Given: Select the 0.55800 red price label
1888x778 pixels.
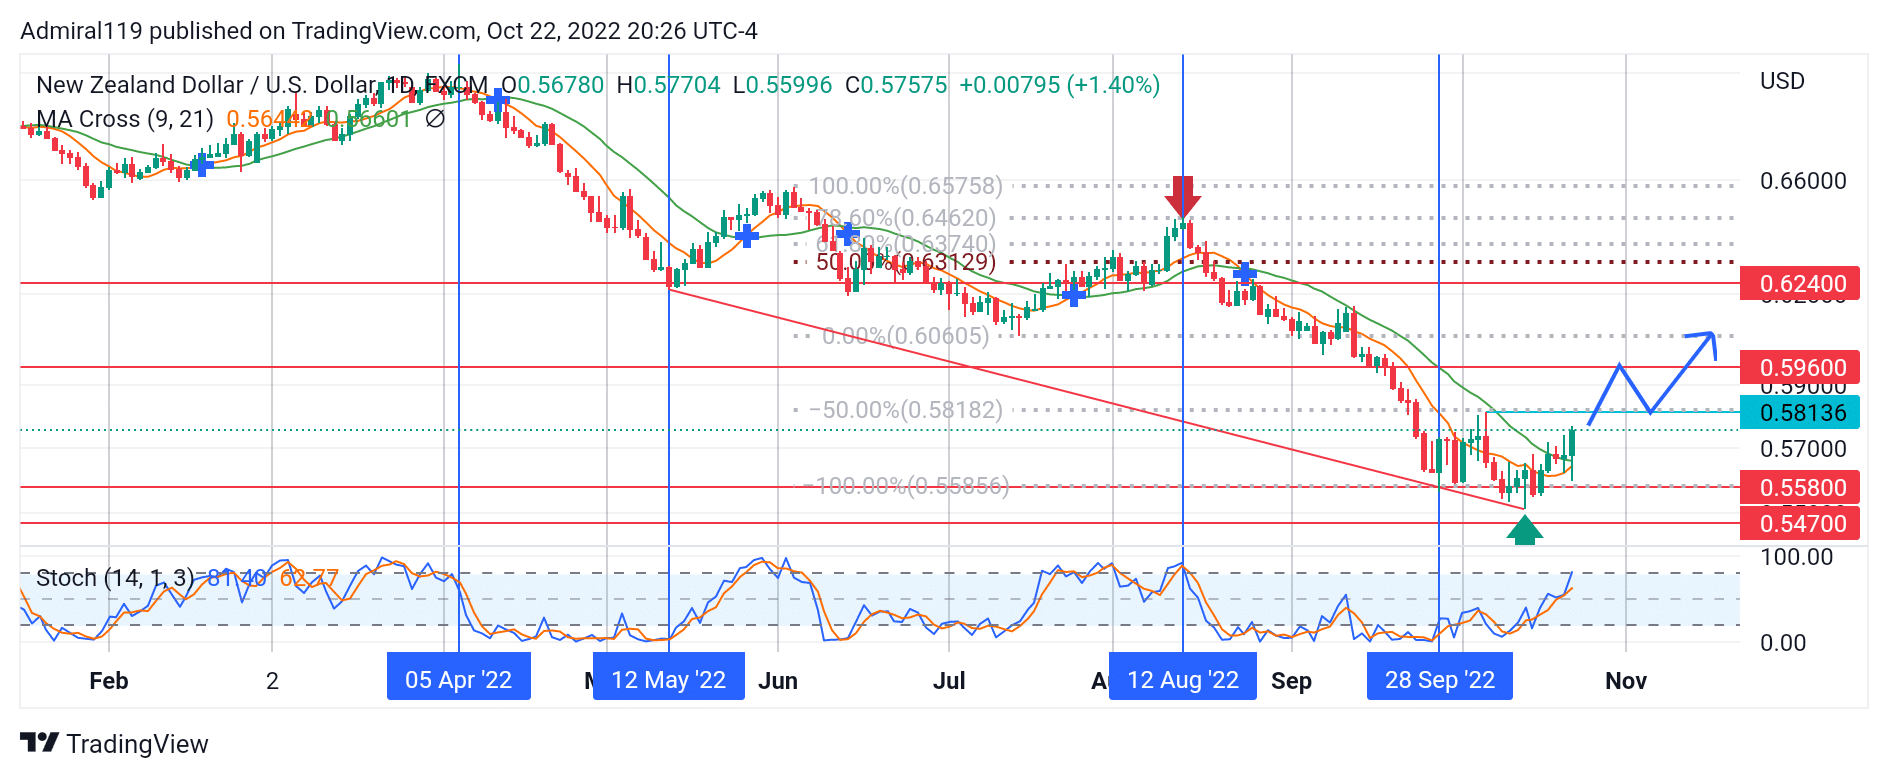Looking at the screenshot, I should click(x=1800, y=487).
